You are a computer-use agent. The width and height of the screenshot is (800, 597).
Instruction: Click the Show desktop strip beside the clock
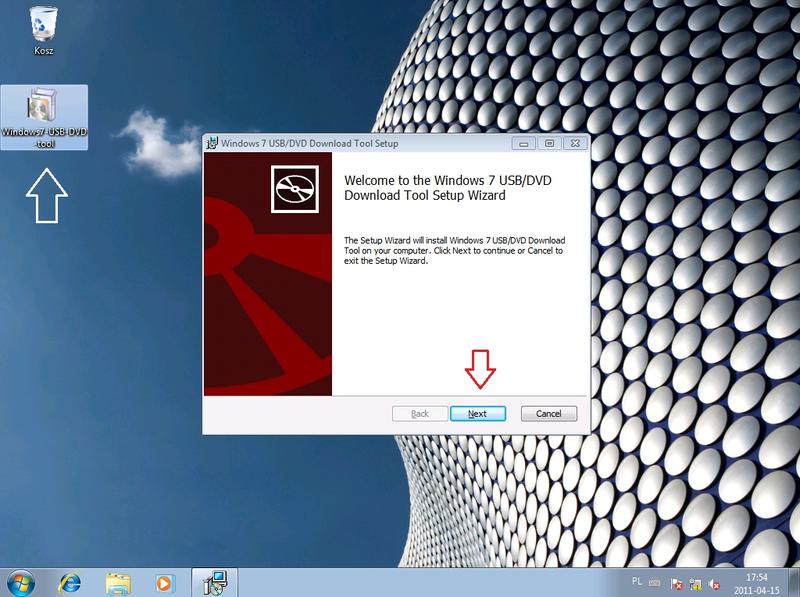796,582
